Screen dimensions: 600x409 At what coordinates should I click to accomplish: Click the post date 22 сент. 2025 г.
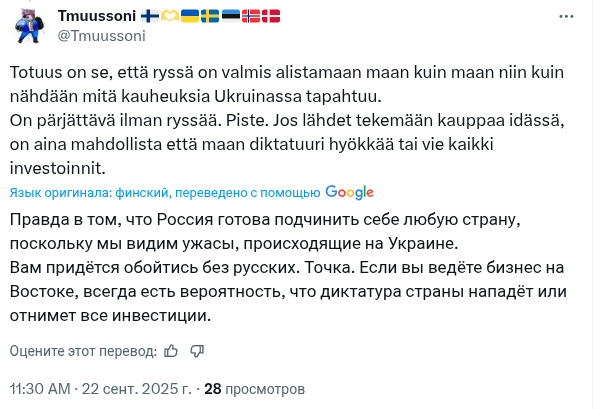[x=137, y=389]
